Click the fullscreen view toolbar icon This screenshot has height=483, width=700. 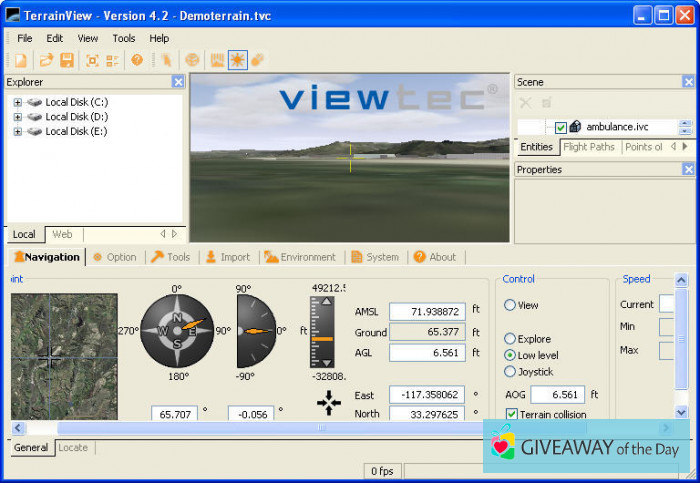click(x=92, y=61)
